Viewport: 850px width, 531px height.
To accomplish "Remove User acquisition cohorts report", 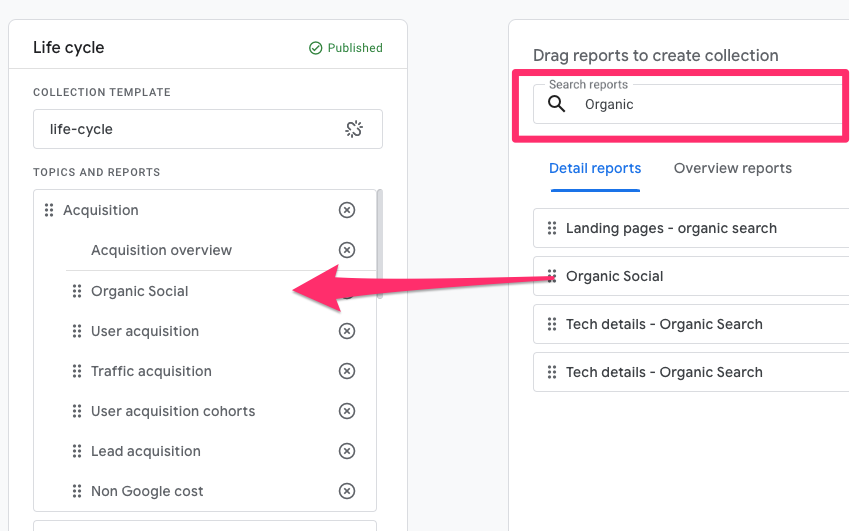I will pos(347,411).
